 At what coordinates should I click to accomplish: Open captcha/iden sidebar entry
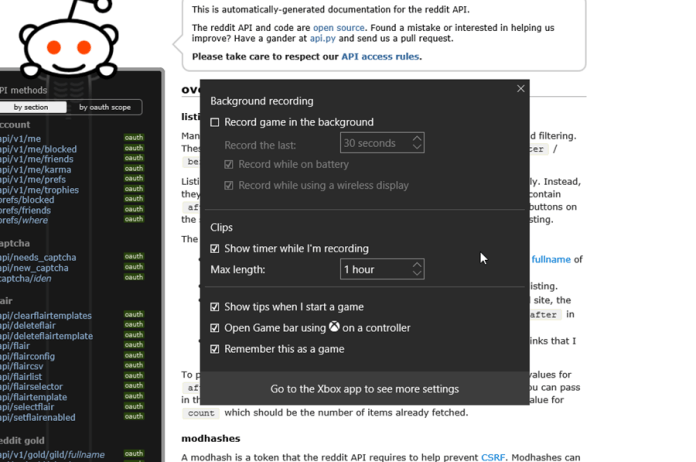click(26, 279)
